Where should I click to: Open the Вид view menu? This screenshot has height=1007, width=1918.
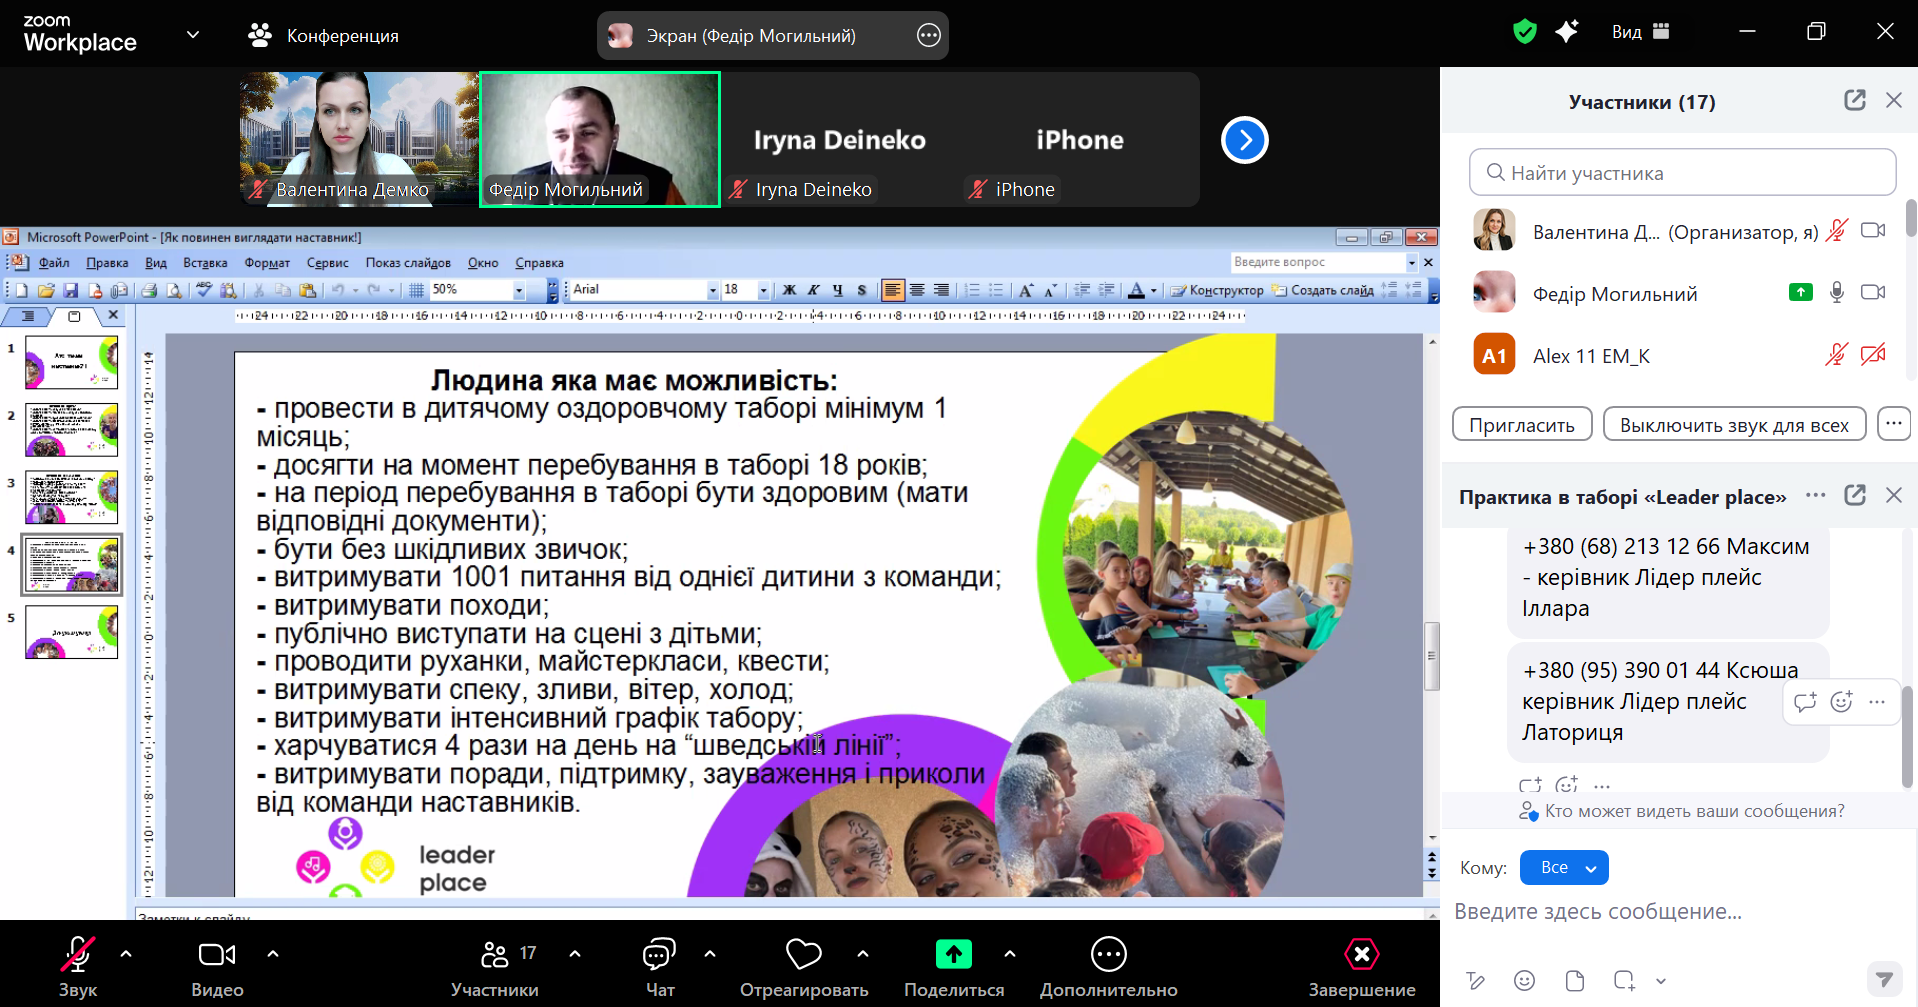pos(1640,32)
